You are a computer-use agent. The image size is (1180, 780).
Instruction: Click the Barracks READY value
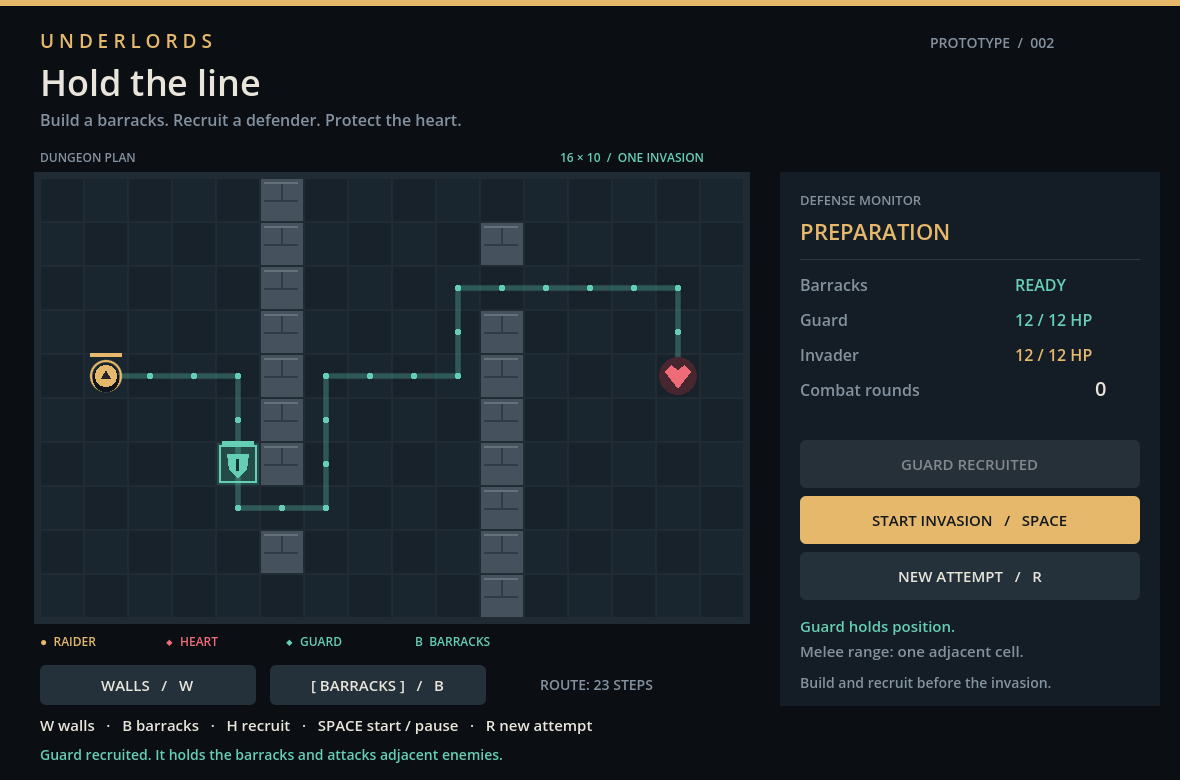tap(1040, 285)
